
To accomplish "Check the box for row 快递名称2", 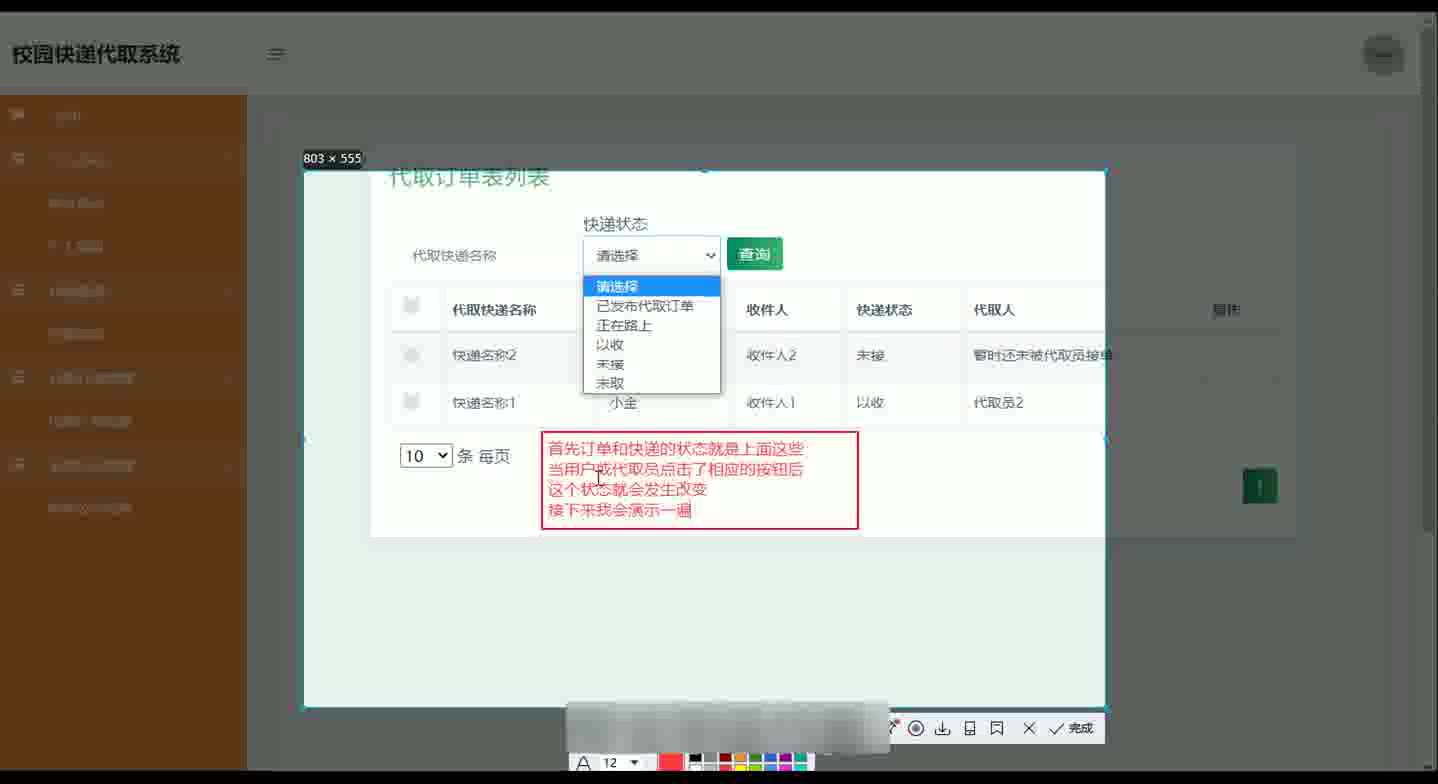I will click(x=411, y=354).
